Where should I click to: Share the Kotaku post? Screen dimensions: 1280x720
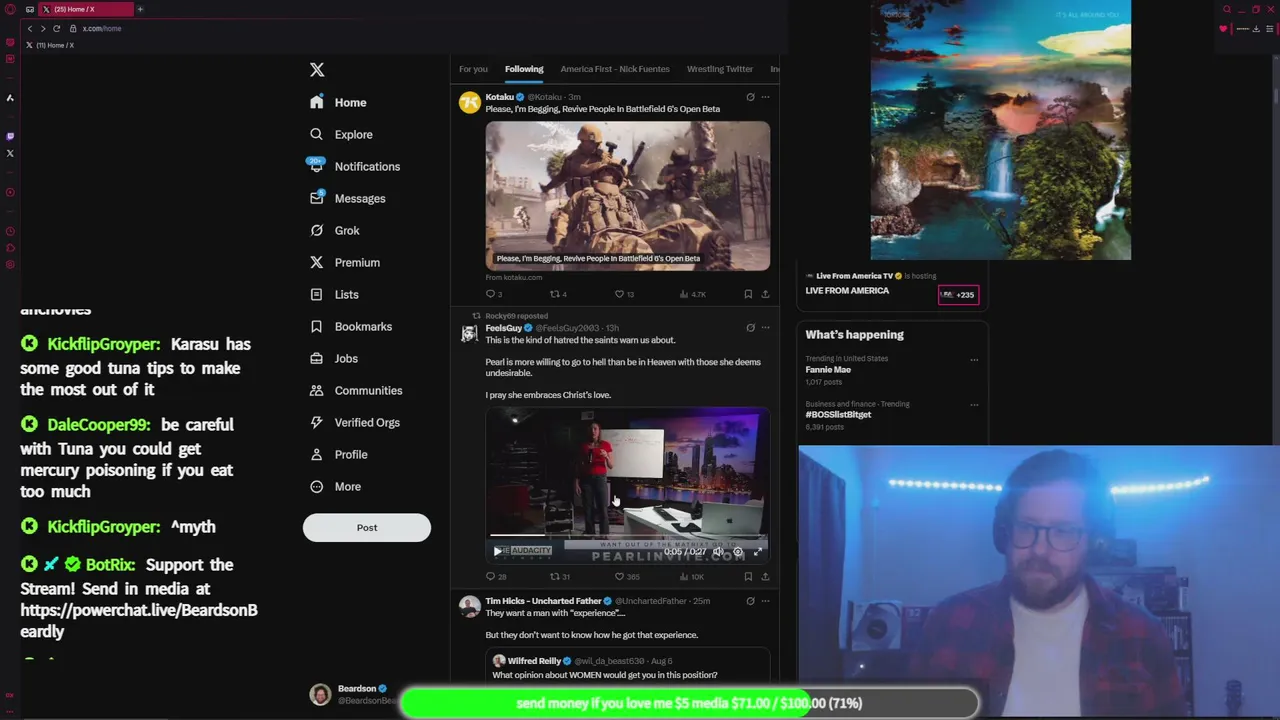[765, 294]
